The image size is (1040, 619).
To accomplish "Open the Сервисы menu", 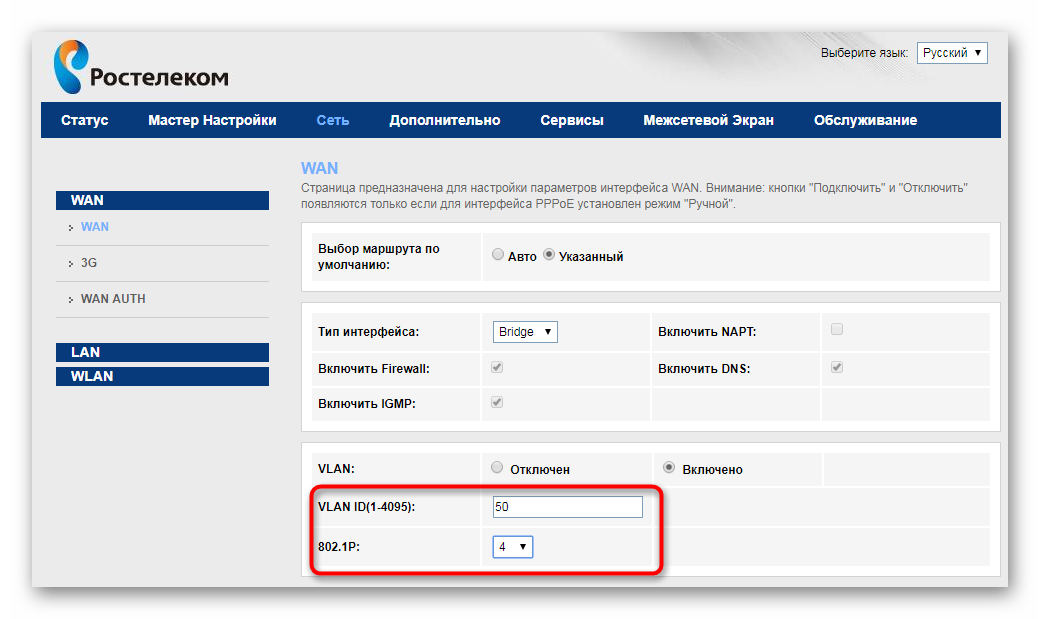I will click(x=572, y=120).
